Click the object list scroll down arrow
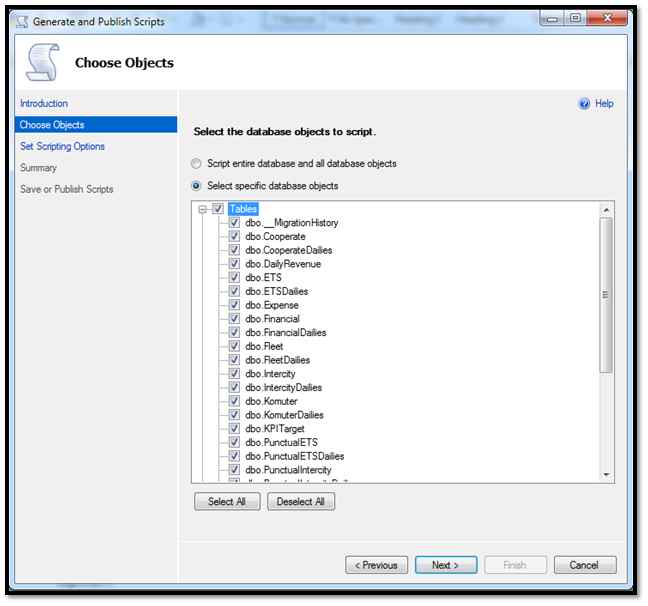 (x=606, y=475)
